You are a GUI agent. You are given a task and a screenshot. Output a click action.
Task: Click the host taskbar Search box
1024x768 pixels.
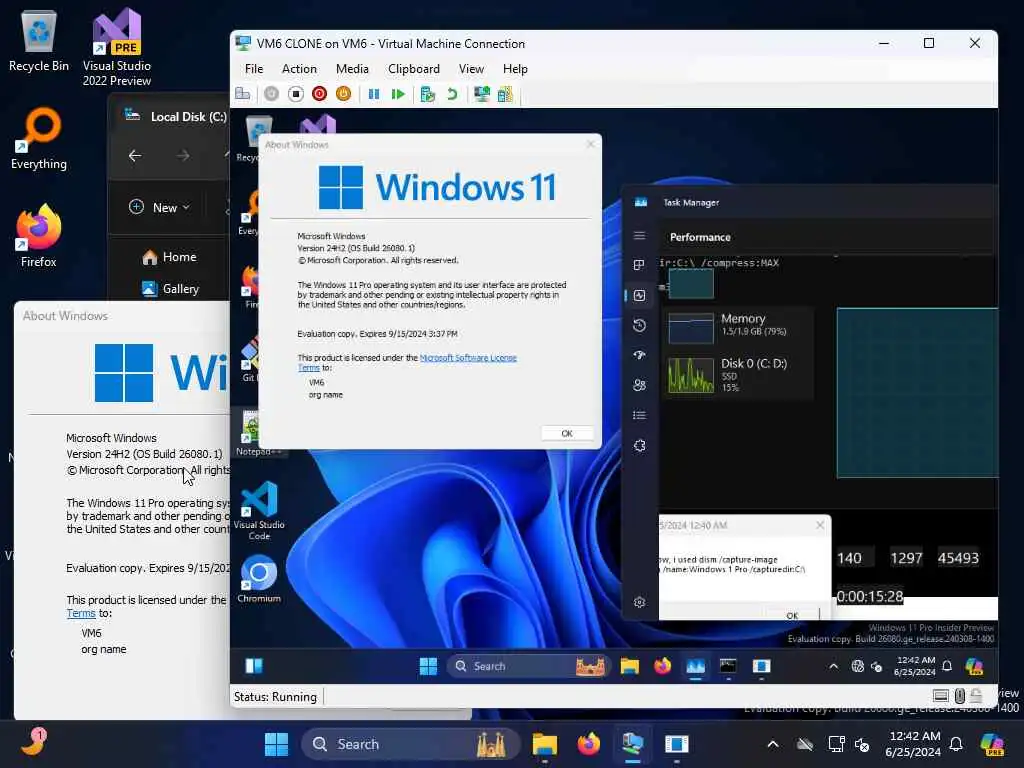click(x=410, y=744)
